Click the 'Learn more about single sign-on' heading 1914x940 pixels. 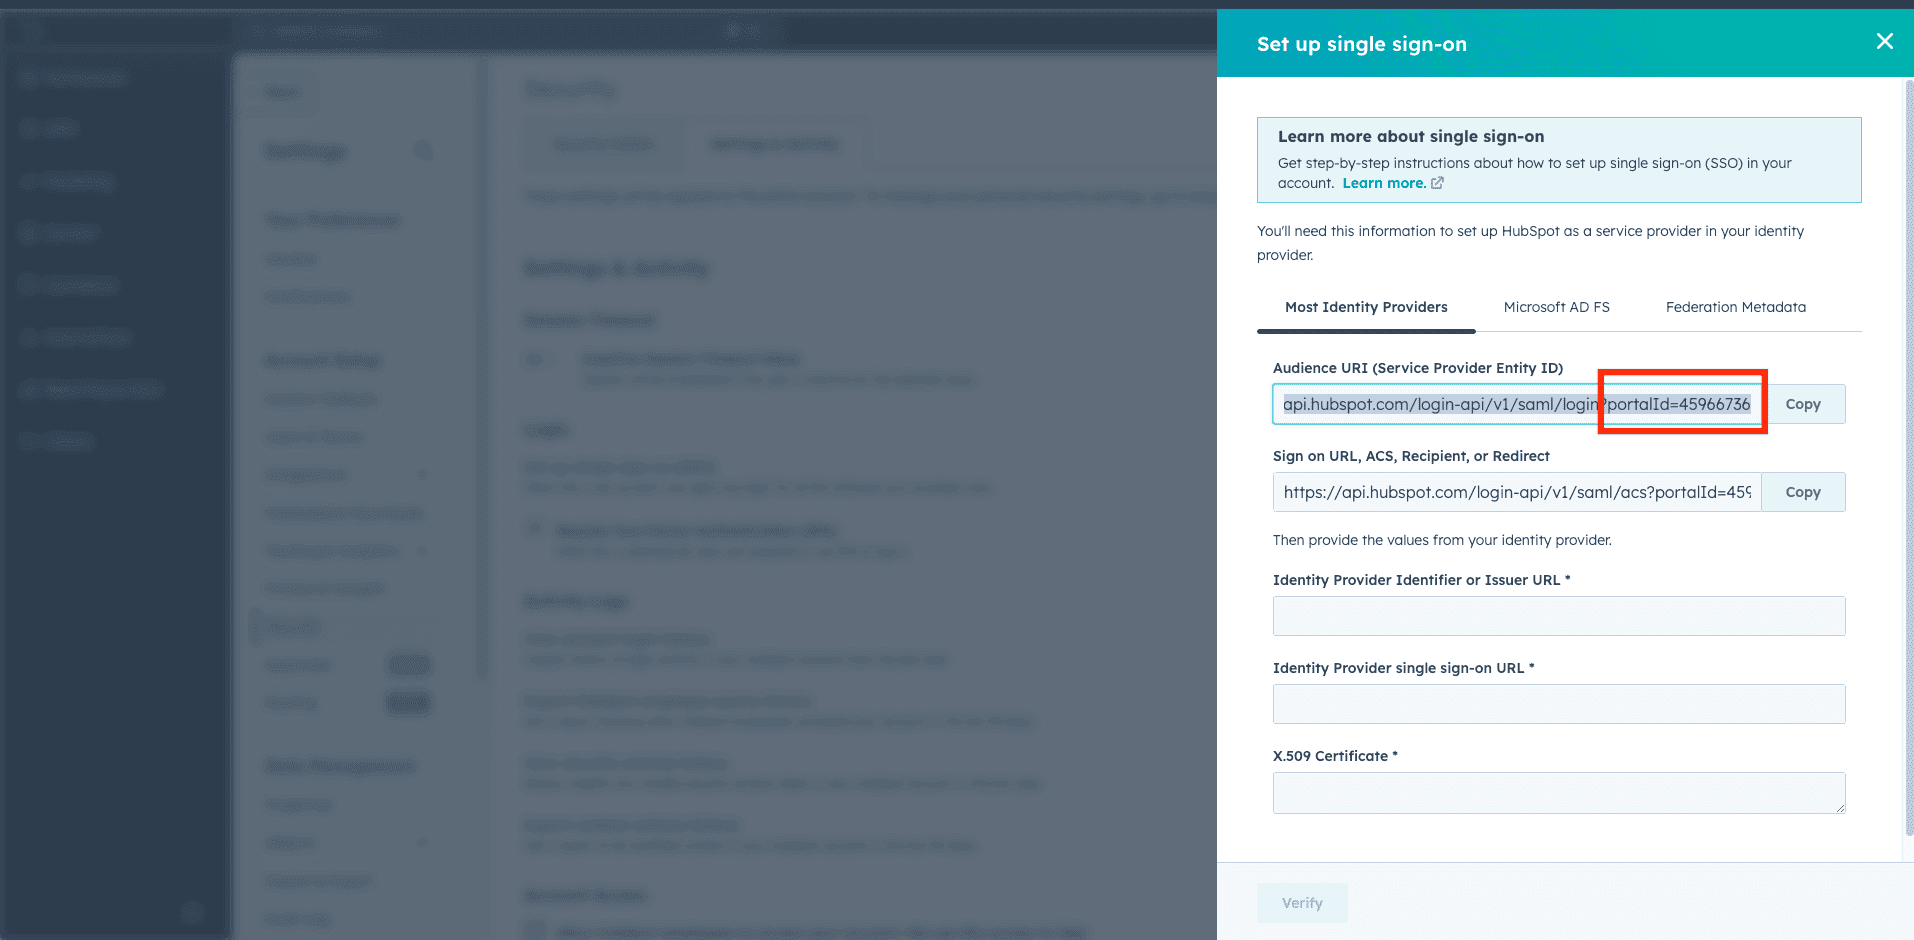[x=1410, y=136]
